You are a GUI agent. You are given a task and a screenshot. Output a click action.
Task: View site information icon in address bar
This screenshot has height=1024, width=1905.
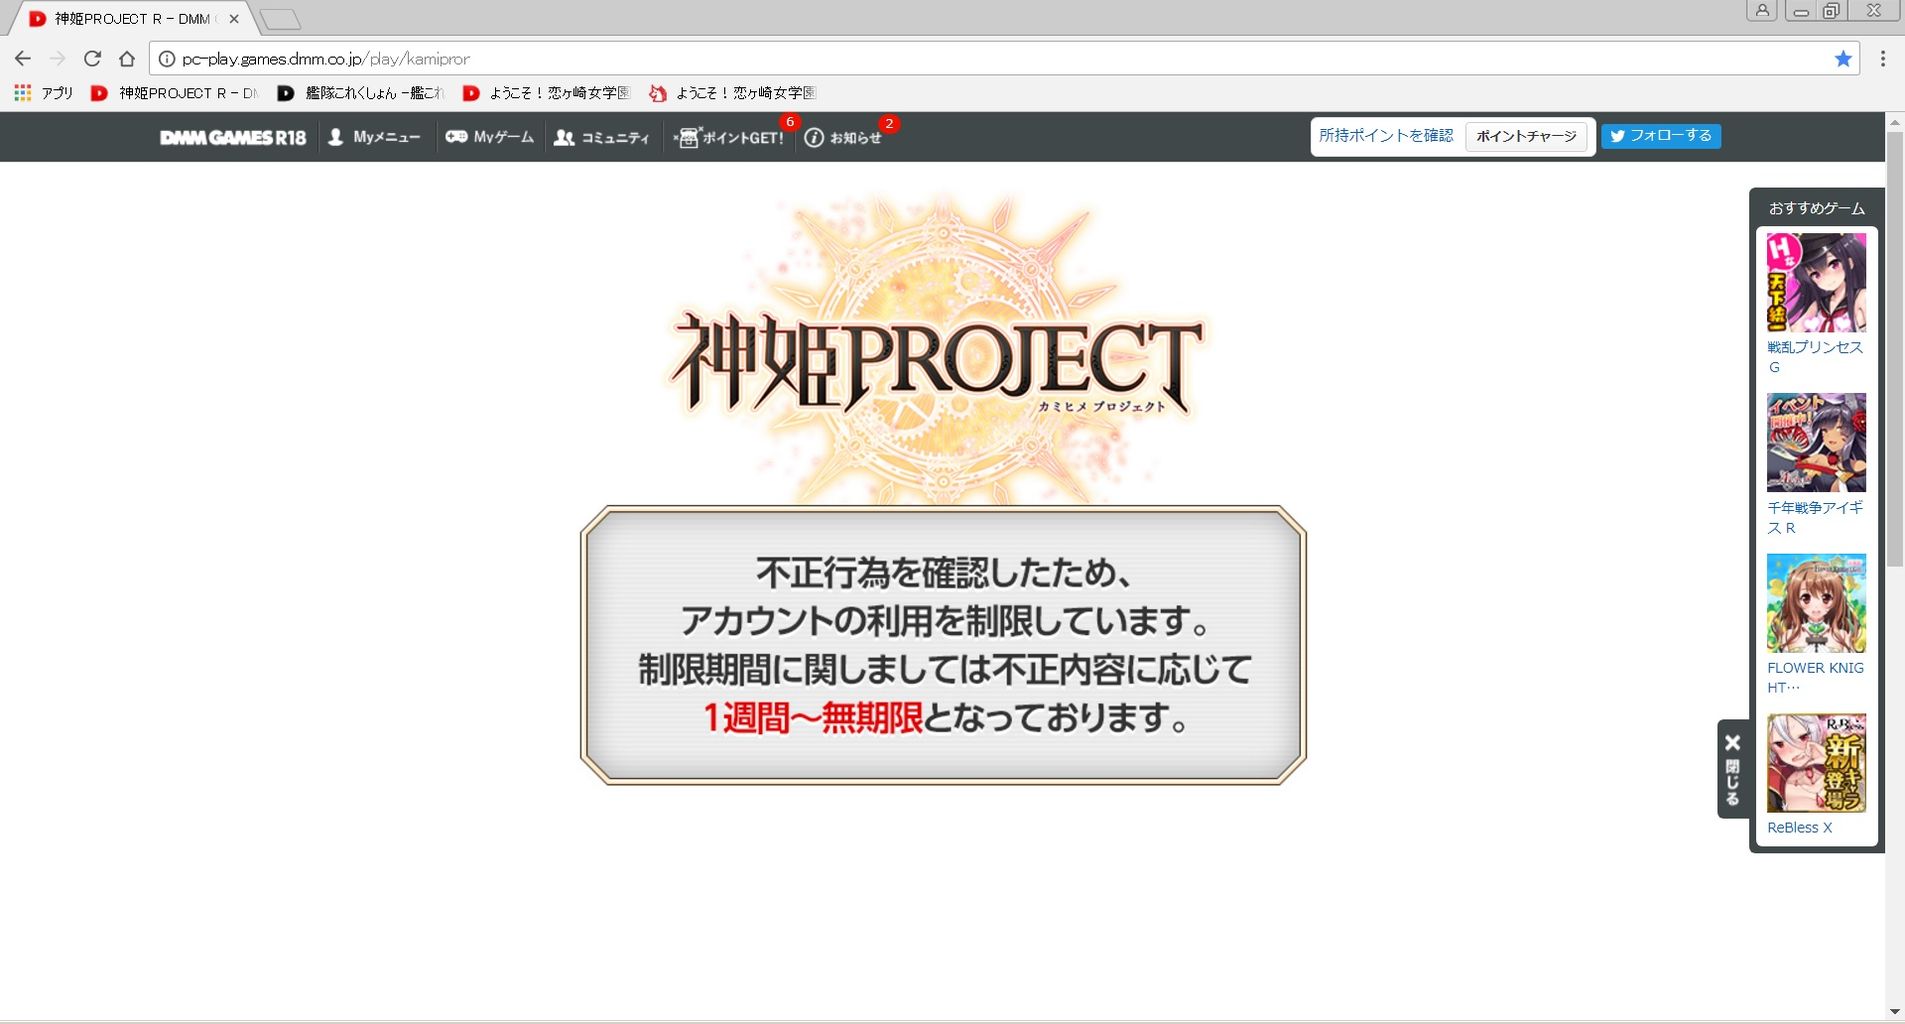(167, 59)
